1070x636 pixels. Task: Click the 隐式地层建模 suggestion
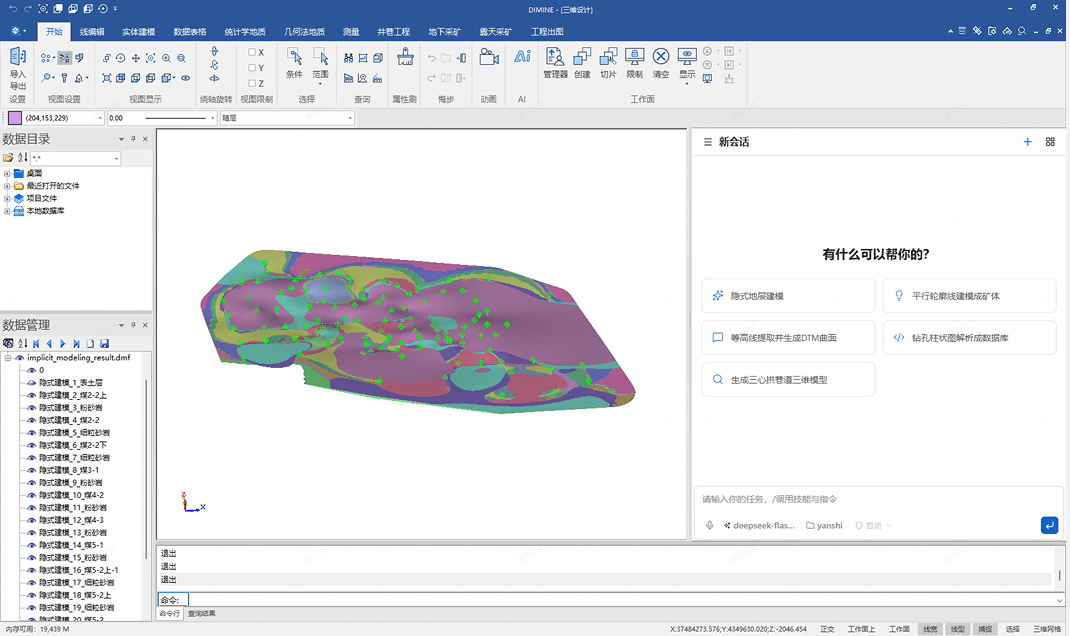pos(788,295)
